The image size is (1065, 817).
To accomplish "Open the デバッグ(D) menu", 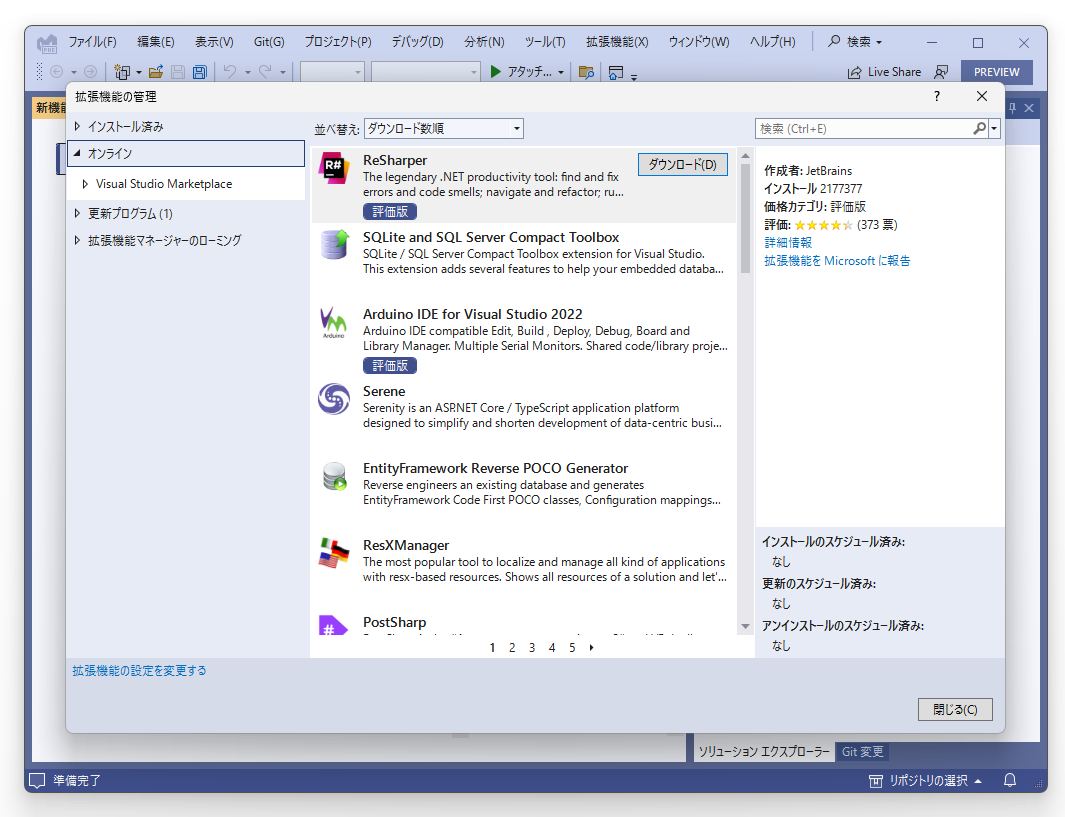I will (417, 42).
